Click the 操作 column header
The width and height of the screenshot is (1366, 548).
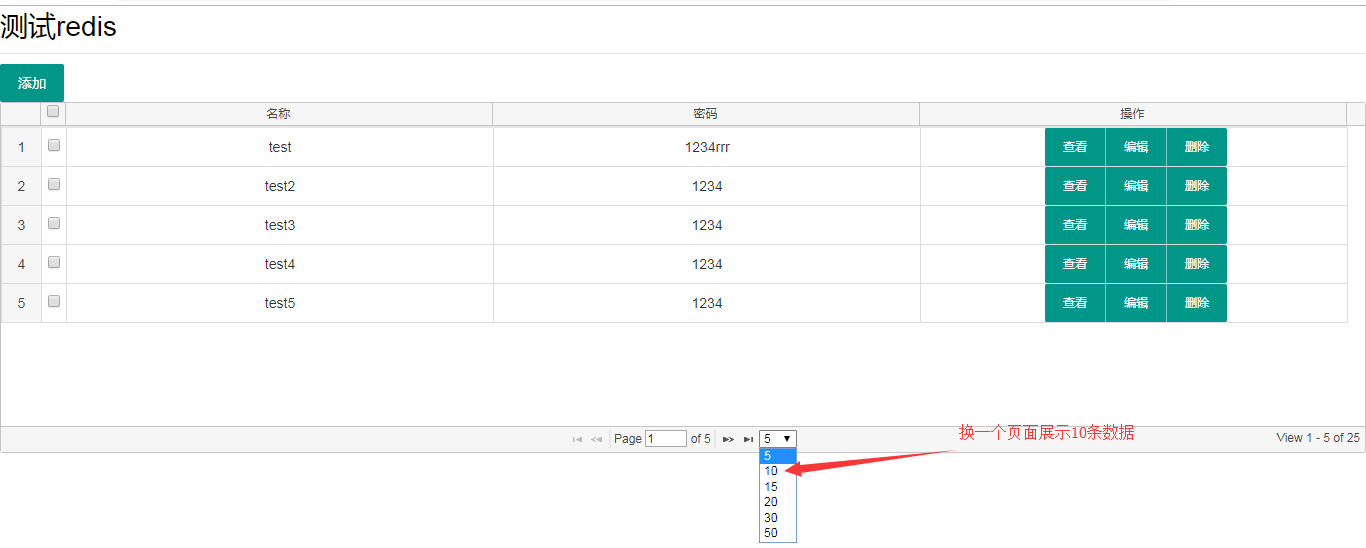[1133, 114]
